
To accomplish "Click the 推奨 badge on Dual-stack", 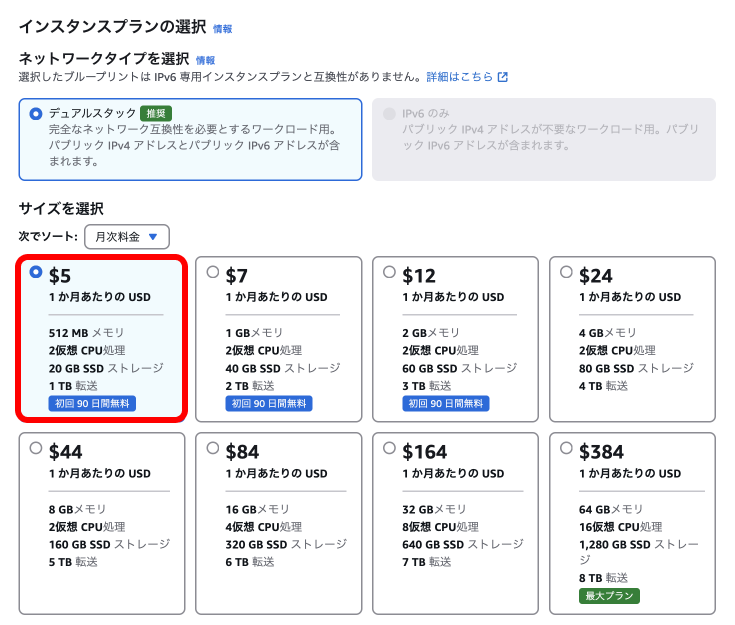I will [156, 113].
